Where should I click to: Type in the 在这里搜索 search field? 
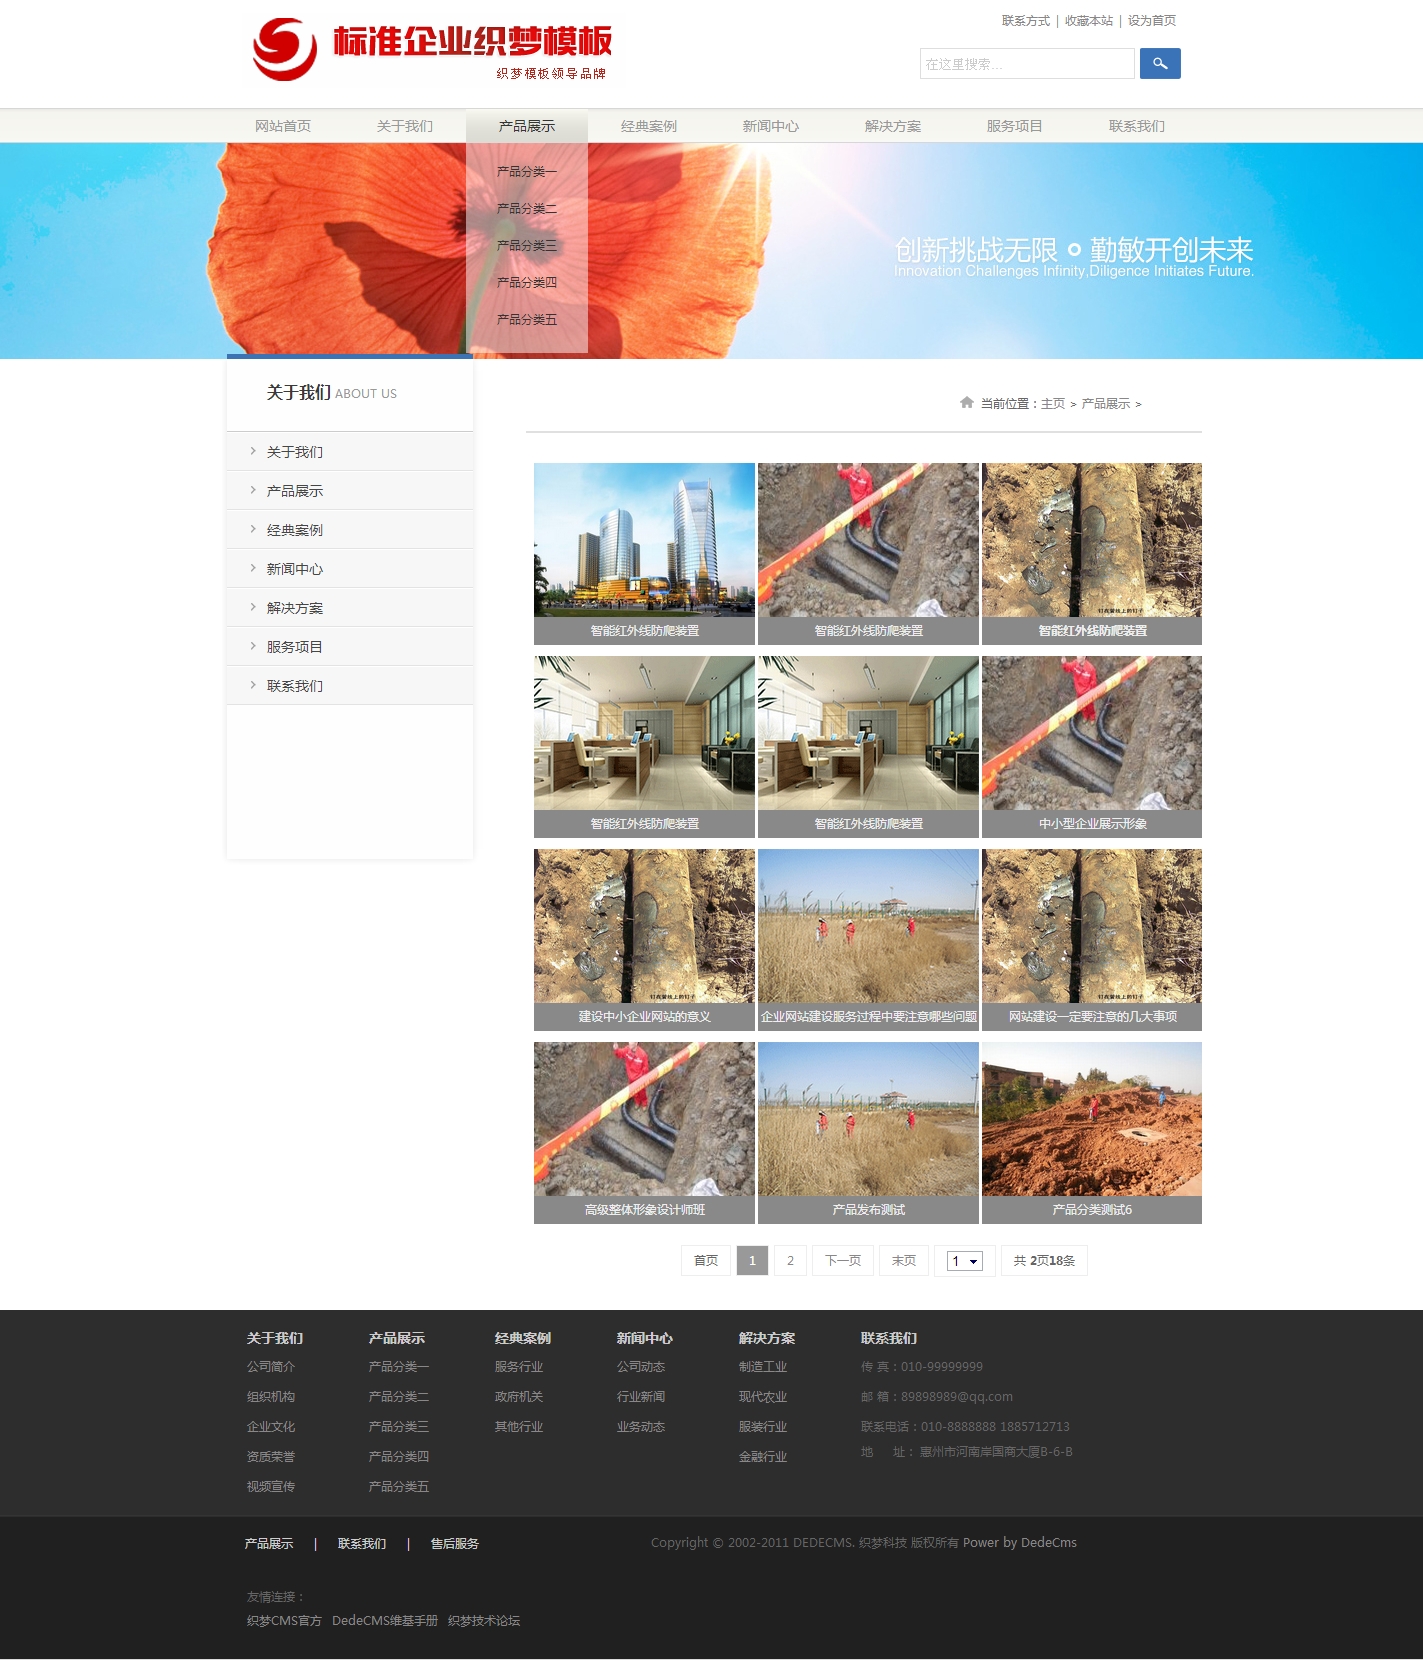click(x=1026, y=64)
